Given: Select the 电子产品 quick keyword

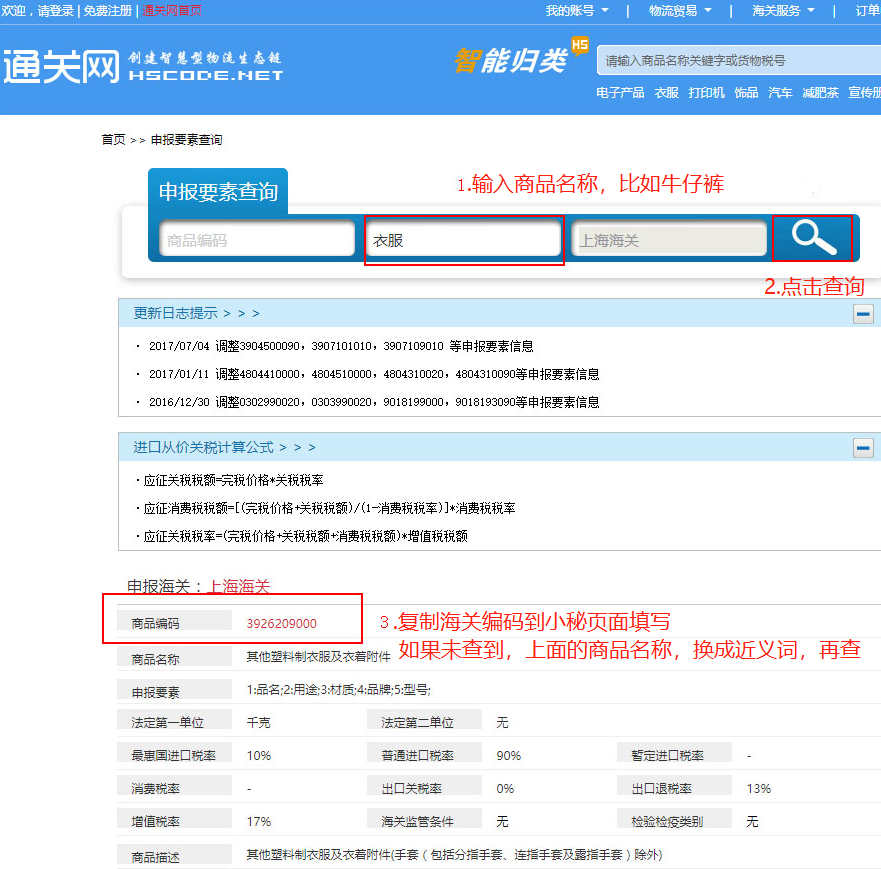Looking at the screenshot, I should point(620,93).
